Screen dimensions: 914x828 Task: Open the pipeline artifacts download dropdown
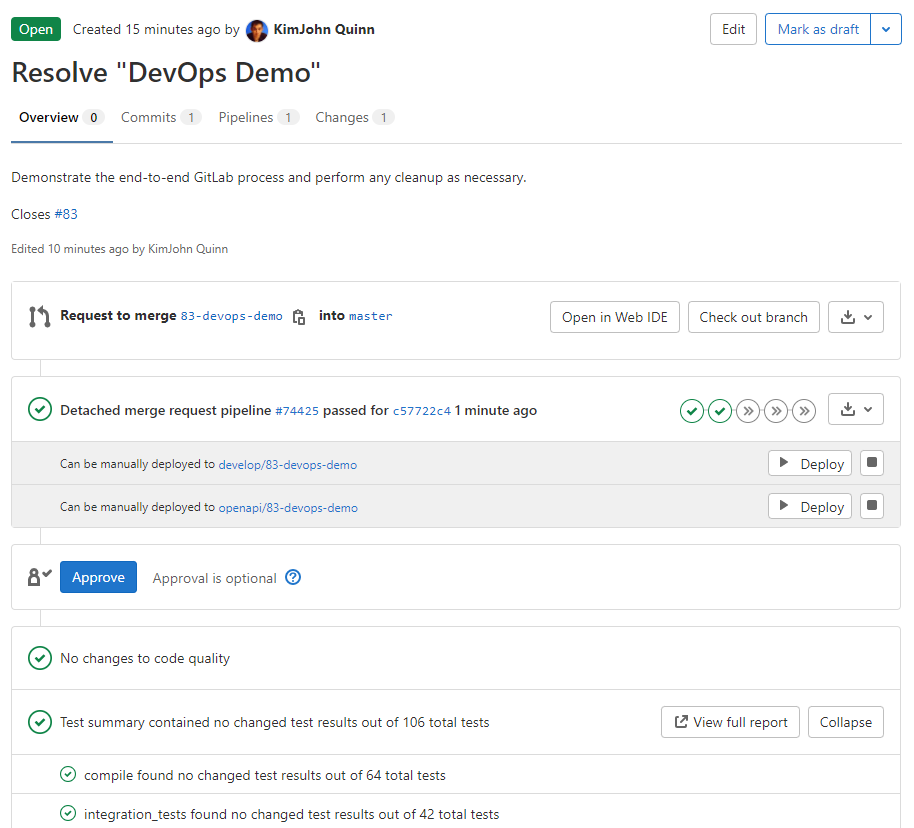point(856,409)
